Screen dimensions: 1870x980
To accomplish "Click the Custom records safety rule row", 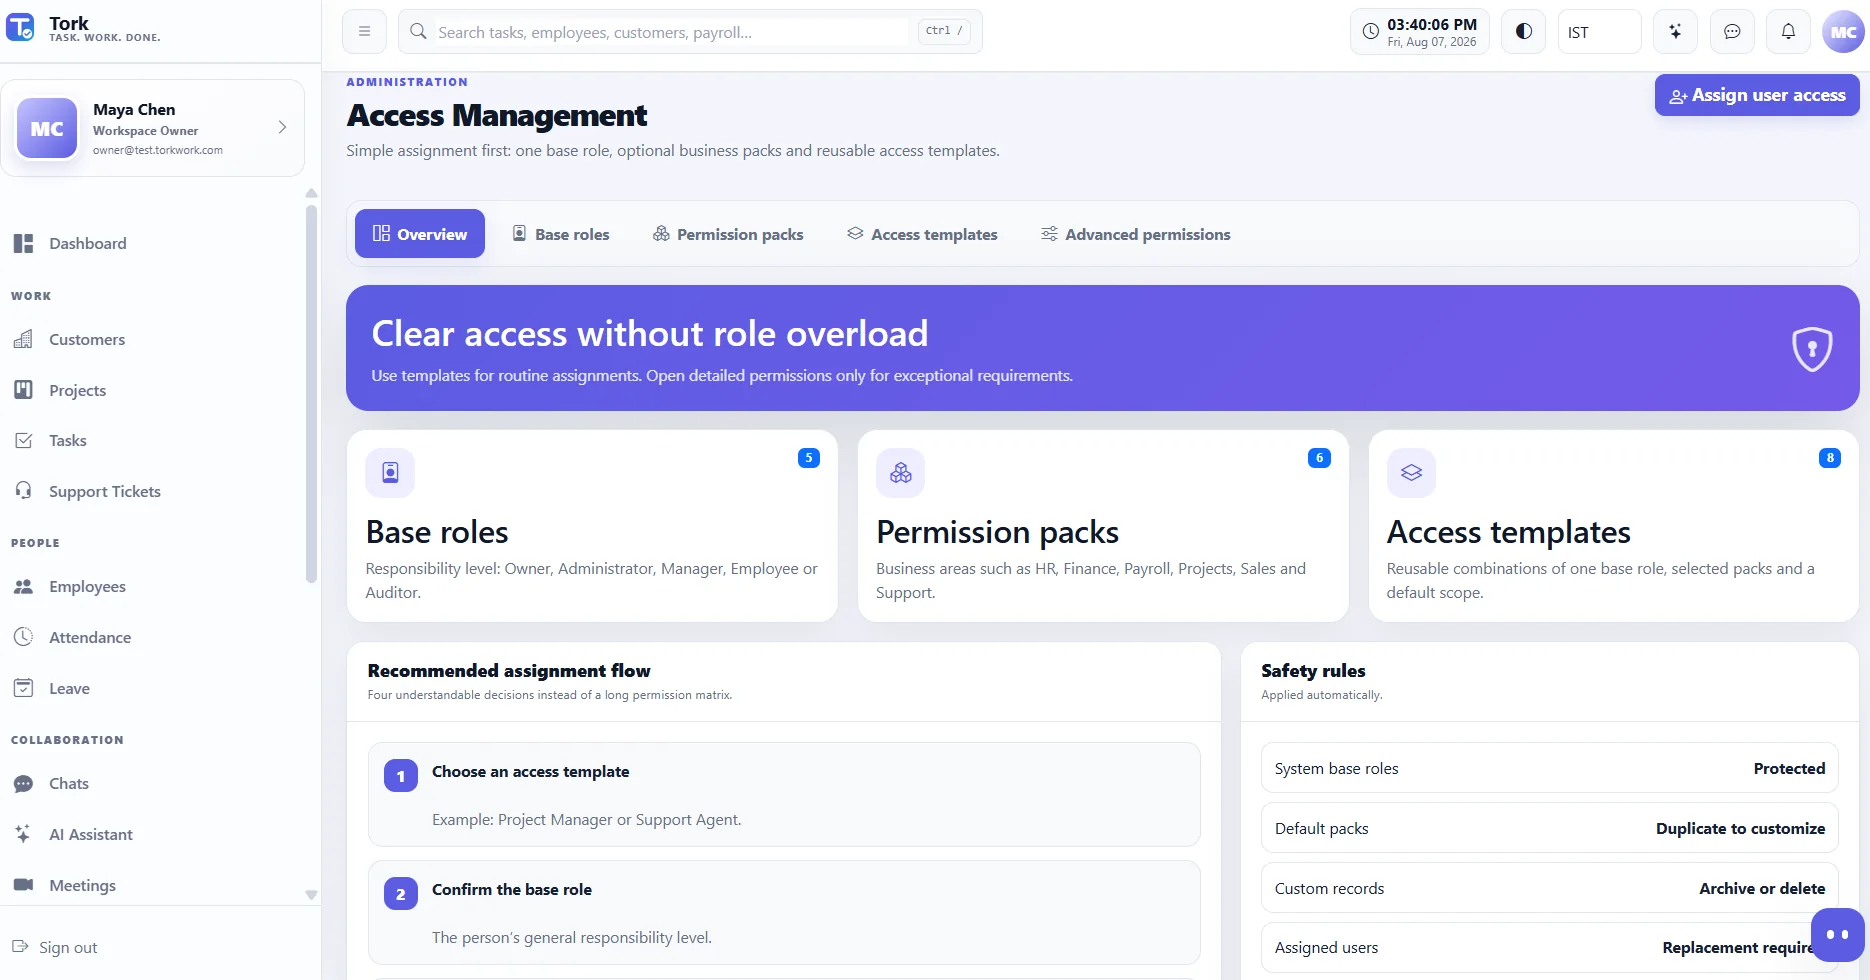I will [x=1549, y=888].
